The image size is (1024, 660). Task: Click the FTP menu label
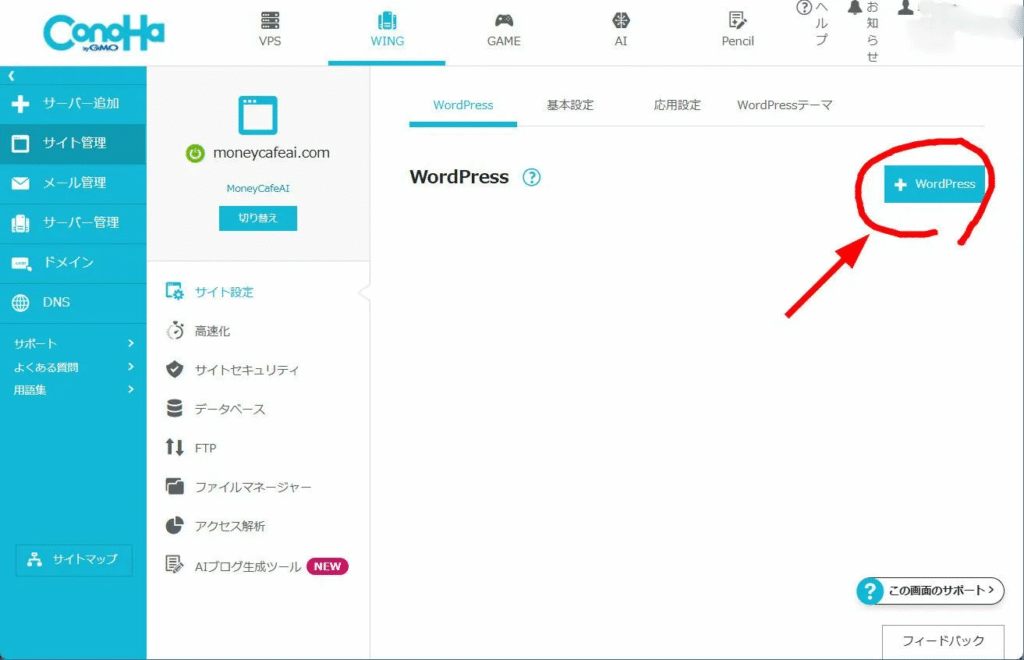(x=206, y=448)
